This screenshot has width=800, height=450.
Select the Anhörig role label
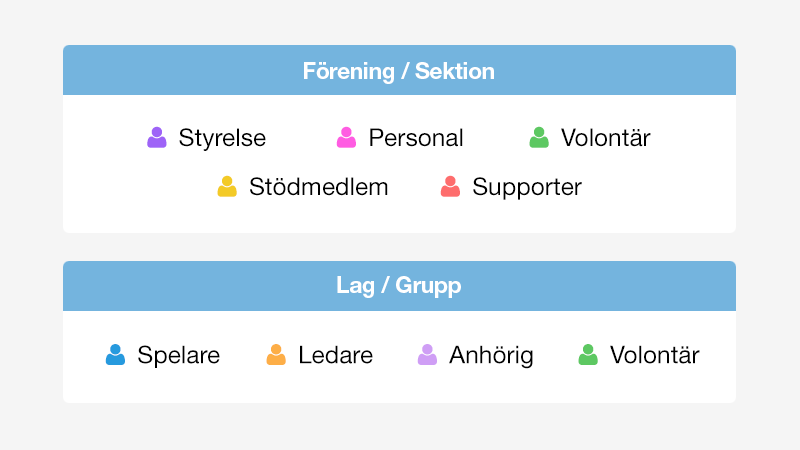(x=491, y=355)
